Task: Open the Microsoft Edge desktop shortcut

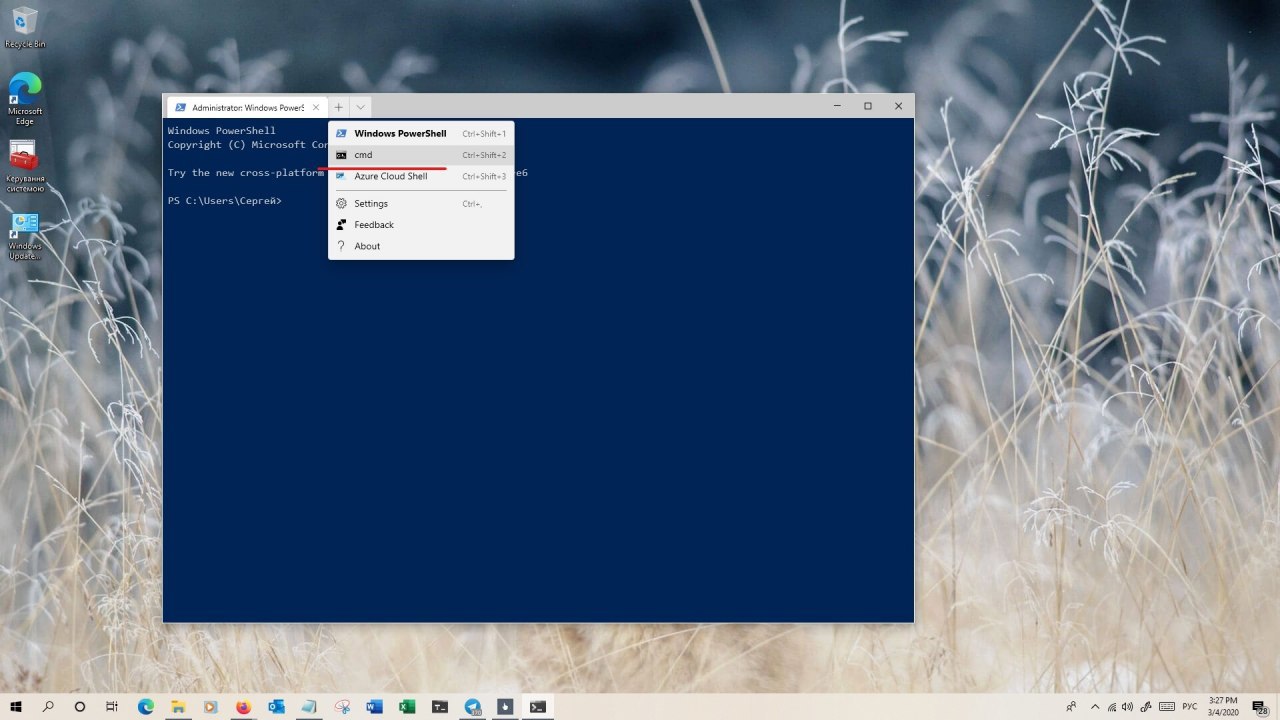Action: pos(24,98)
